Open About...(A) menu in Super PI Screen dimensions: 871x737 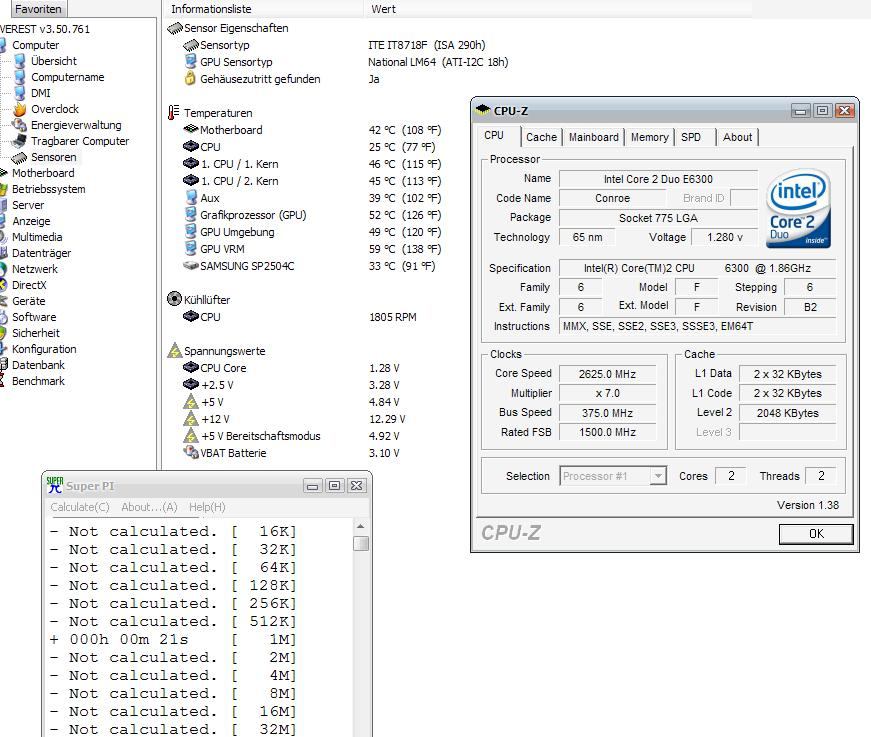(x=149, y=507)
